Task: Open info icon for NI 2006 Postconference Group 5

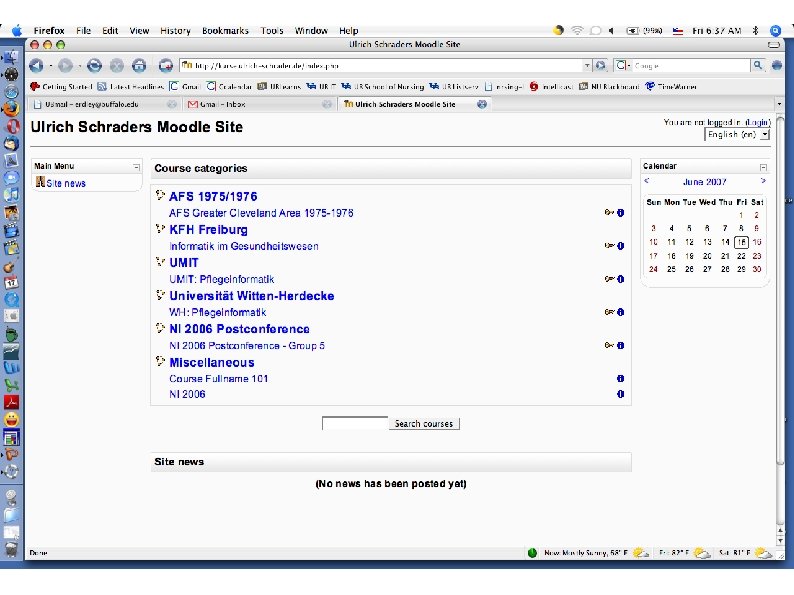Action: coord(620,345)
